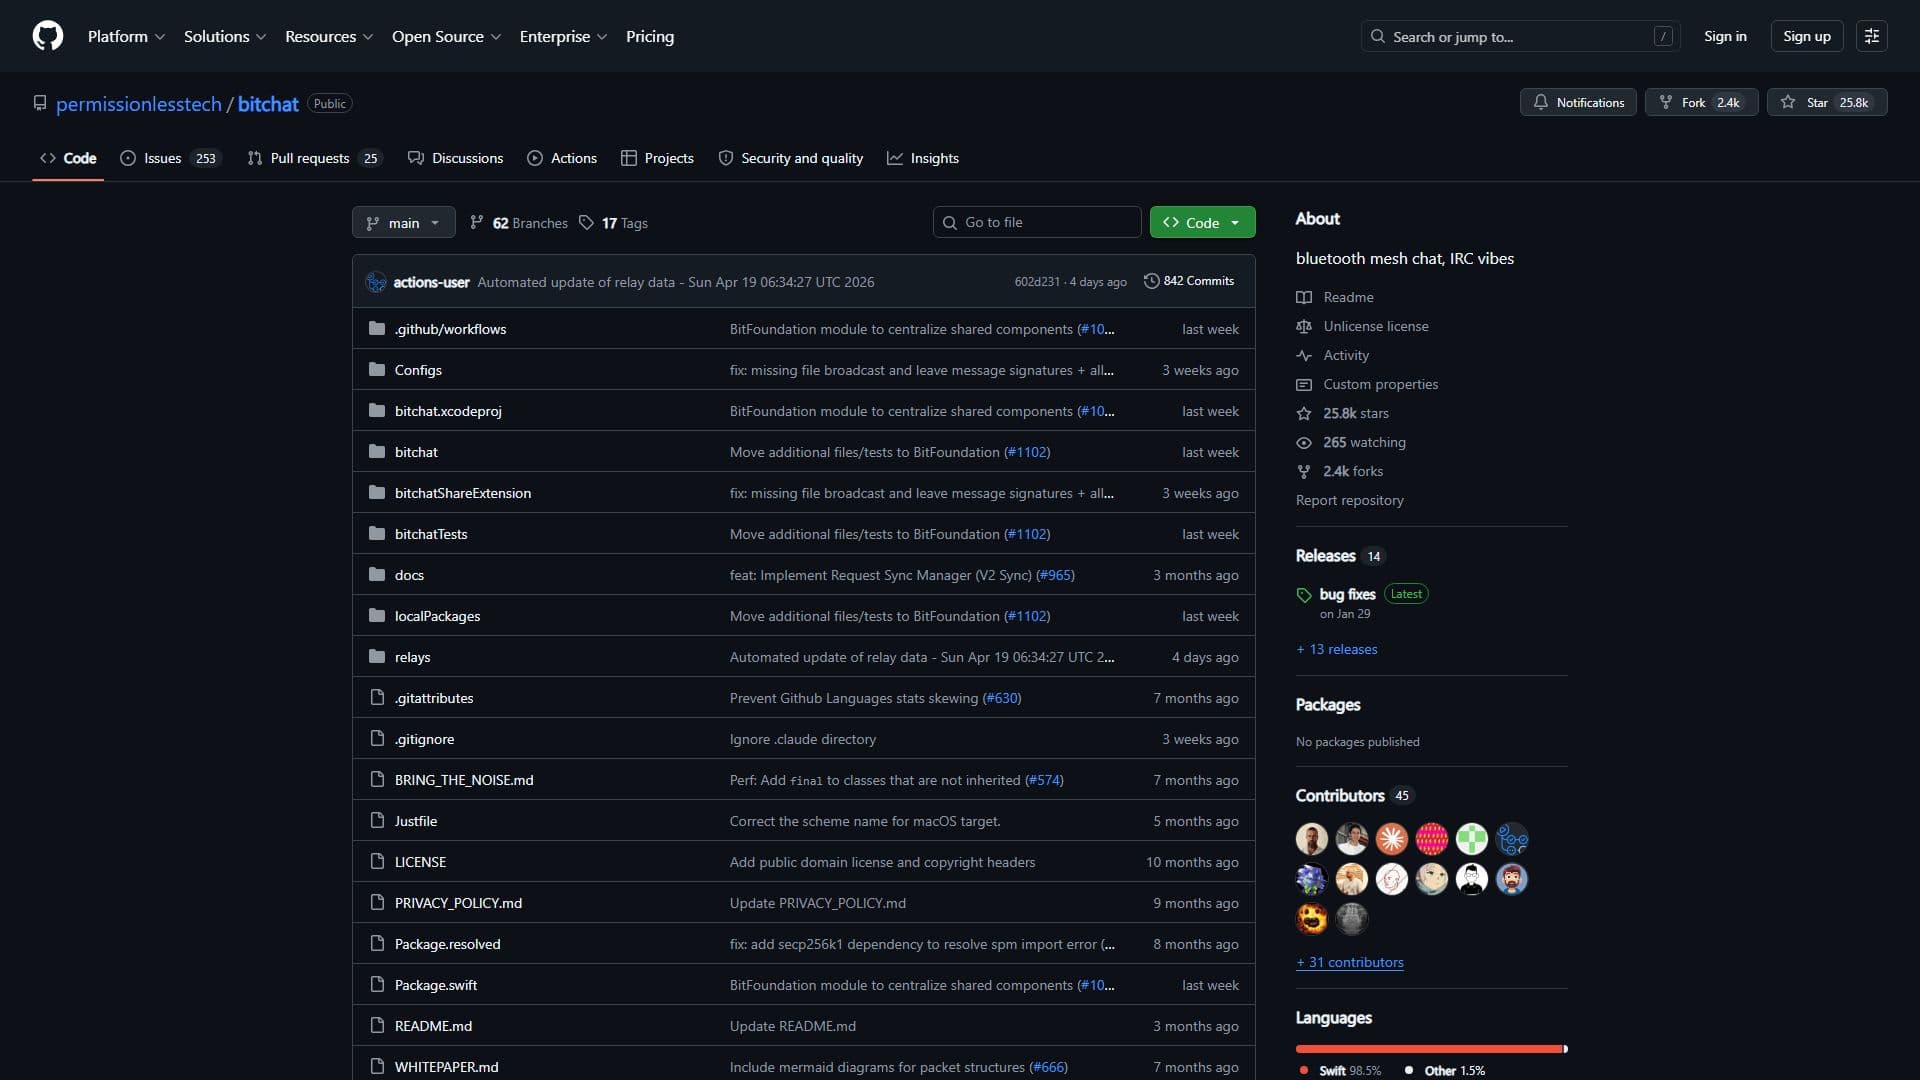Click the Fork button
The width and height of the screenshot is (1920, 1080).
1701,102
